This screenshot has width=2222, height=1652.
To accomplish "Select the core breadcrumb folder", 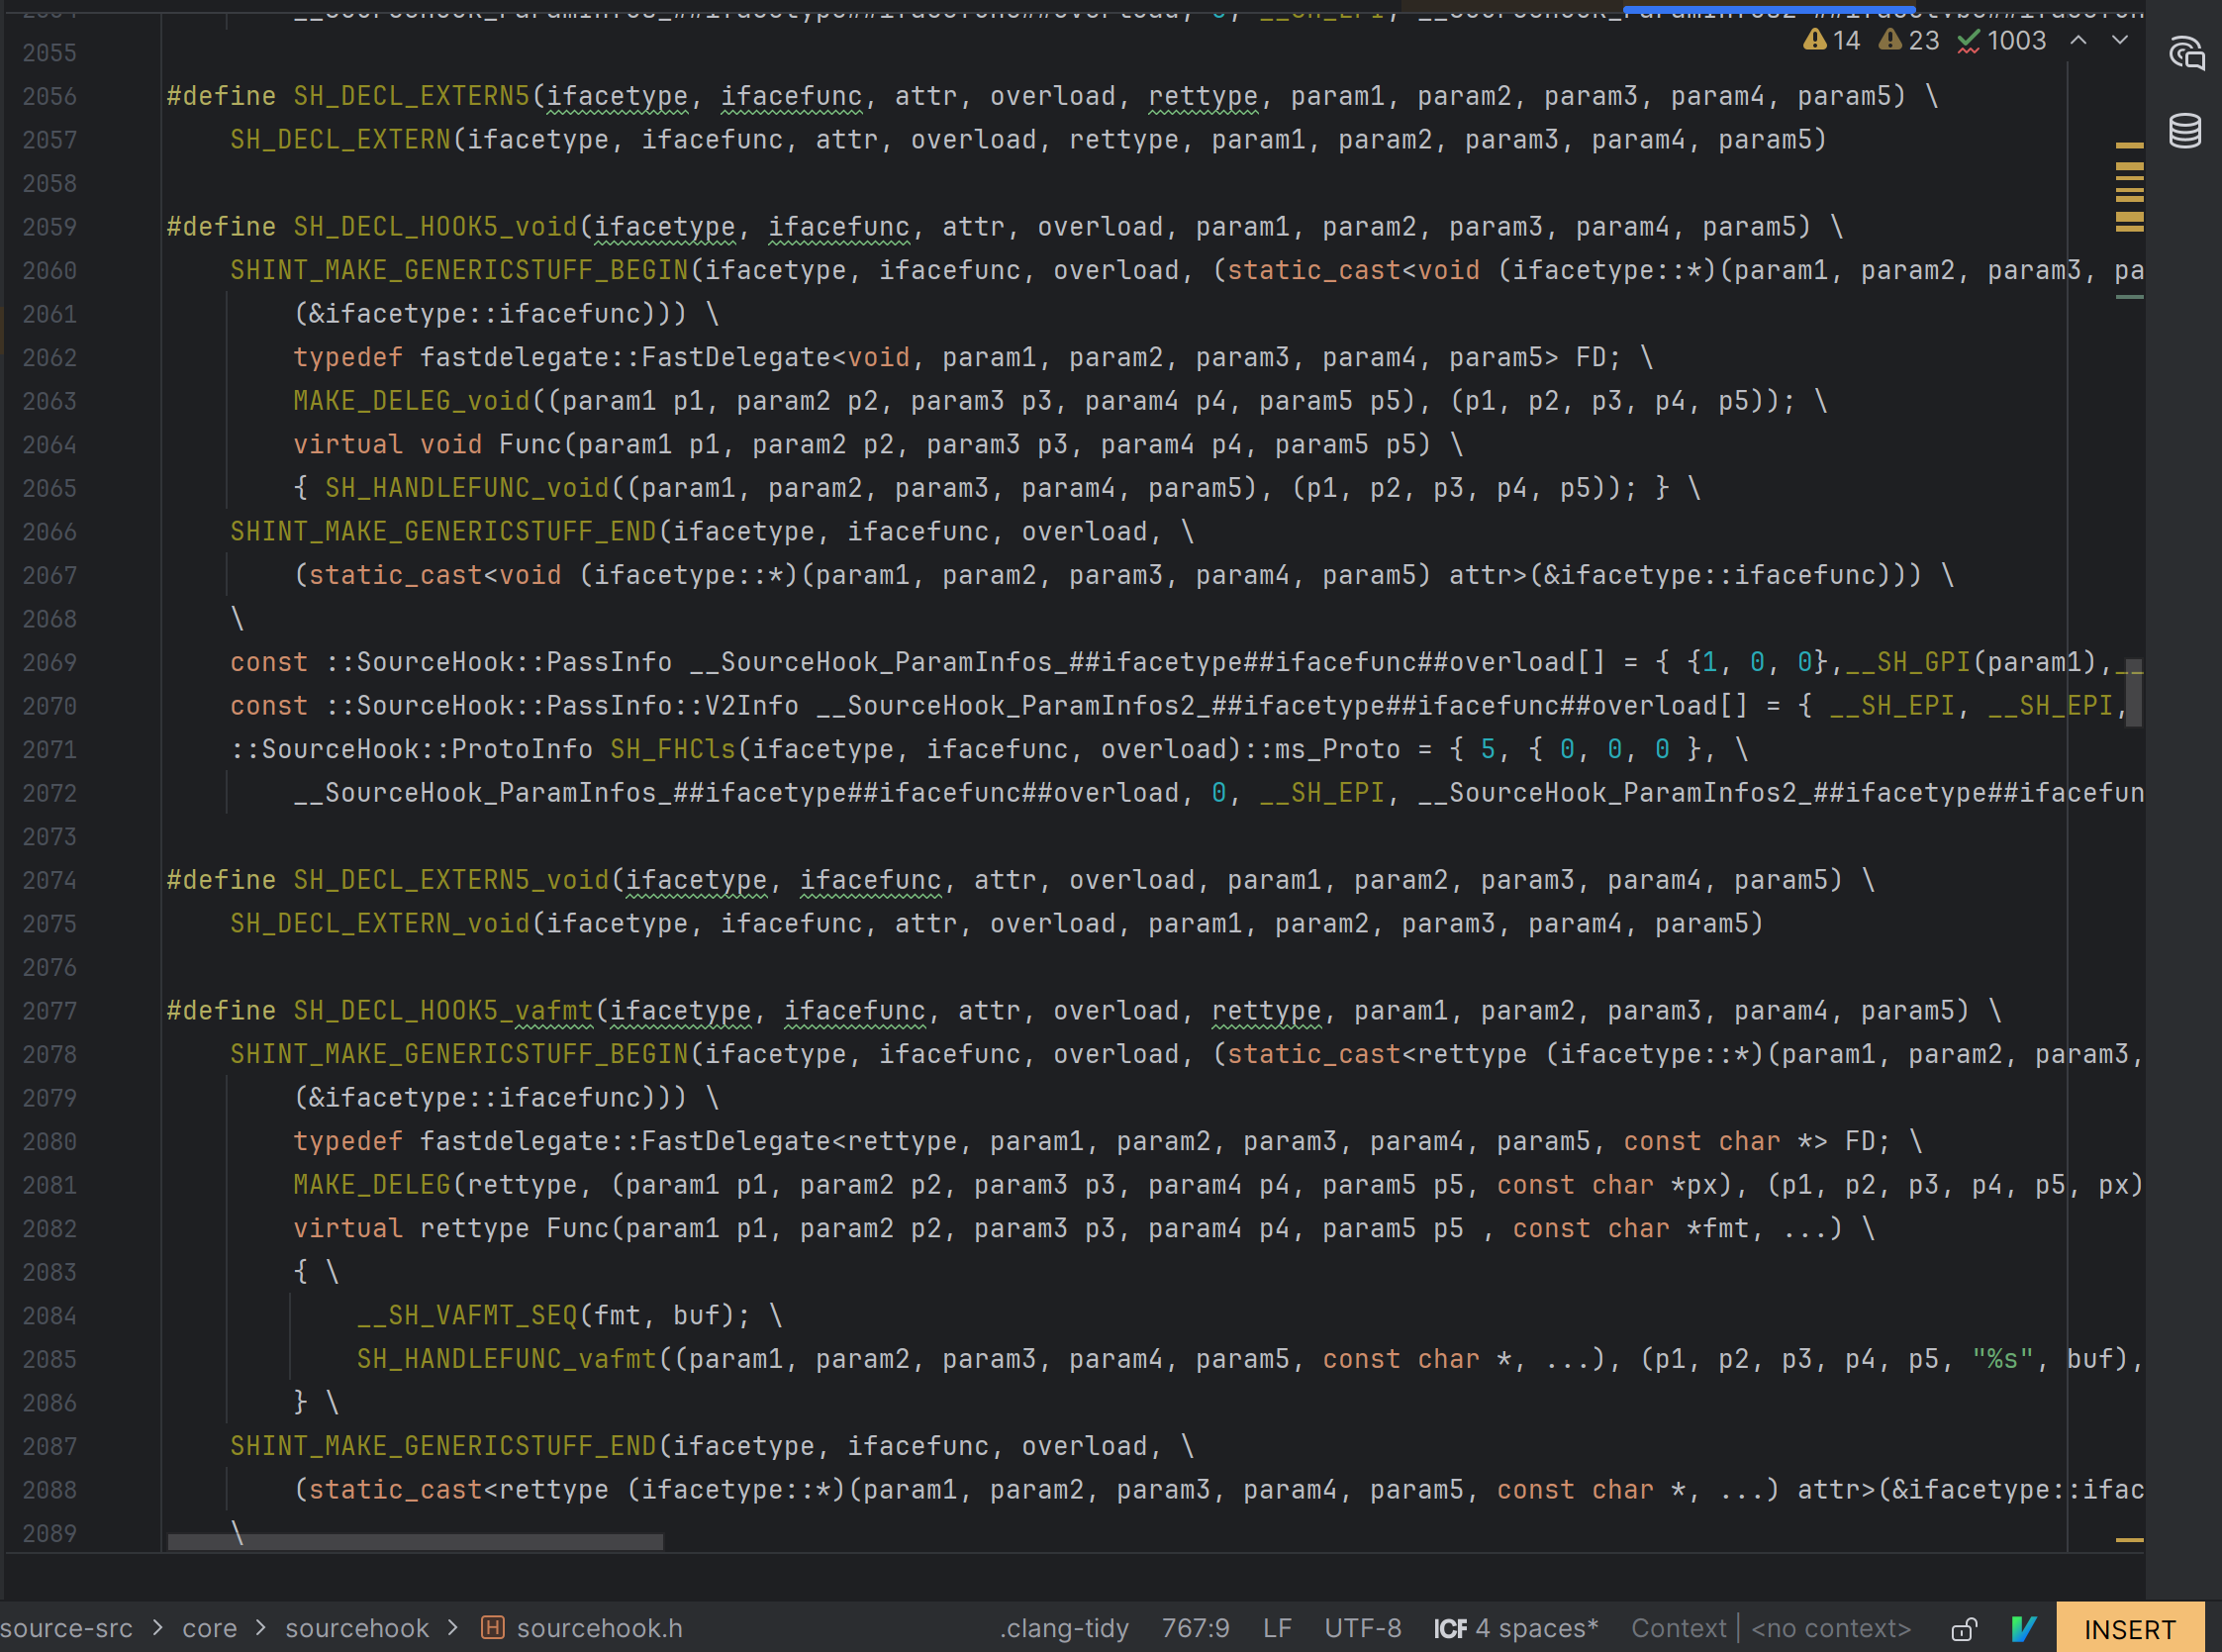I will 209,1628.
